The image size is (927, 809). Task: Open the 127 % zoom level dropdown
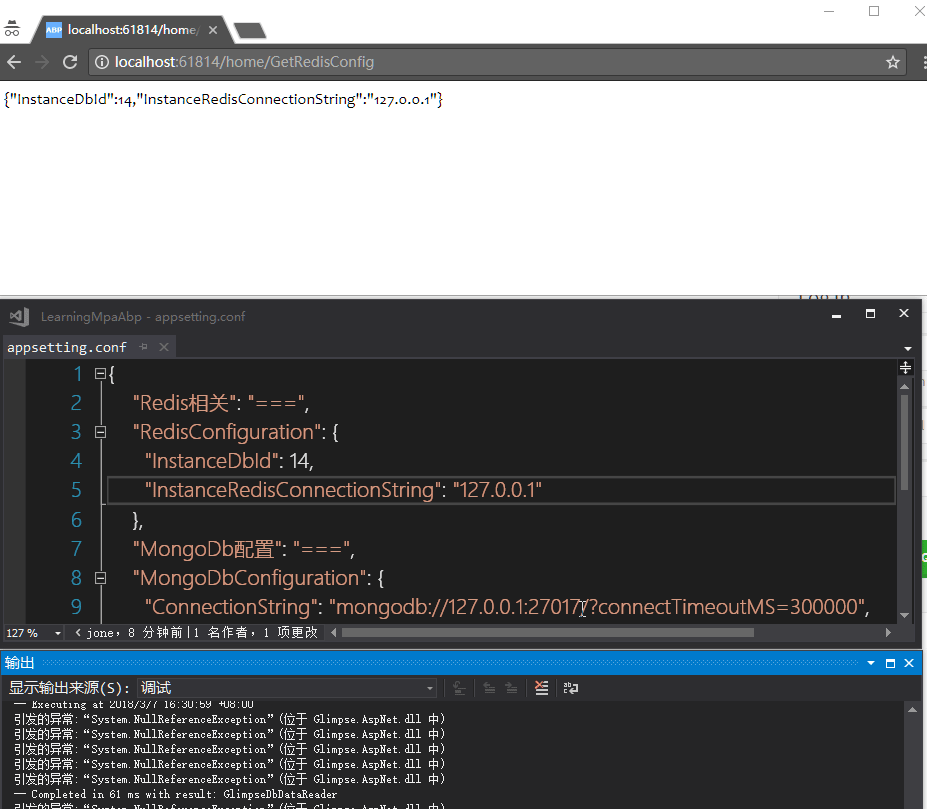pyautogui.click(x=57, y=633)
